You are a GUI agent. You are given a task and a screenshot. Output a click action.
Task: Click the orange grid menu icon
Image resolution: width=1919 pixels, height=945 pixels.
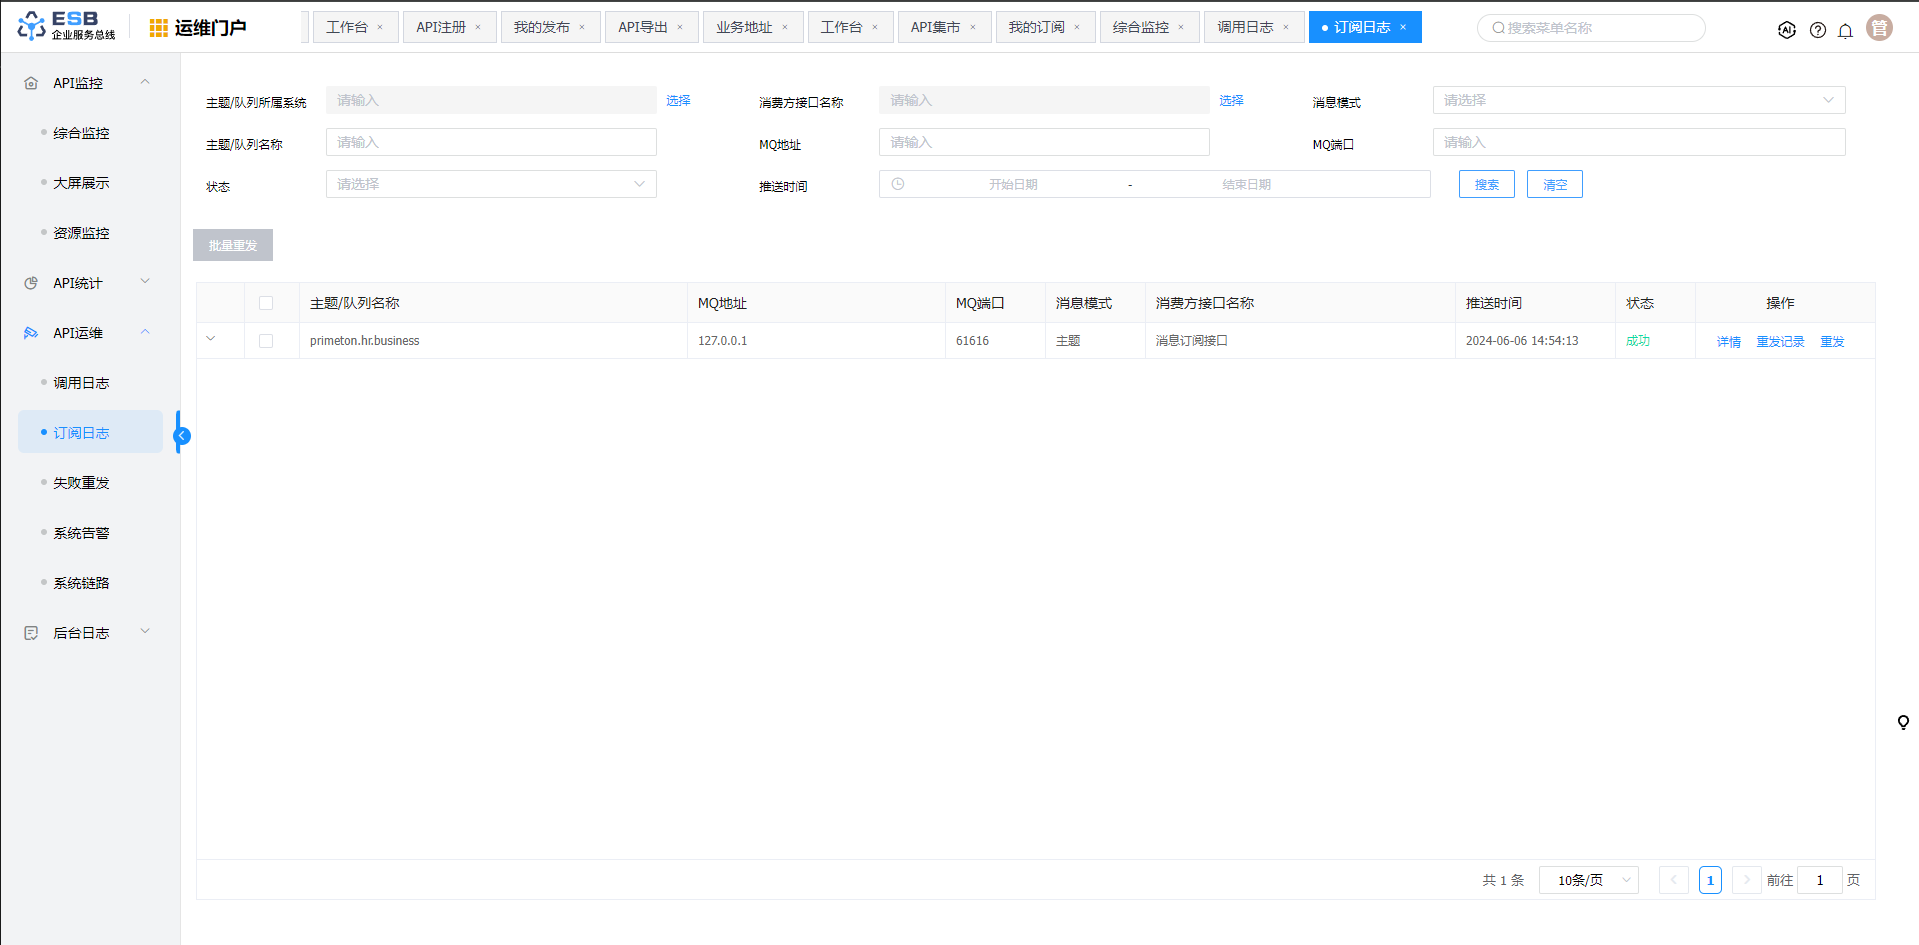(158, 28)
